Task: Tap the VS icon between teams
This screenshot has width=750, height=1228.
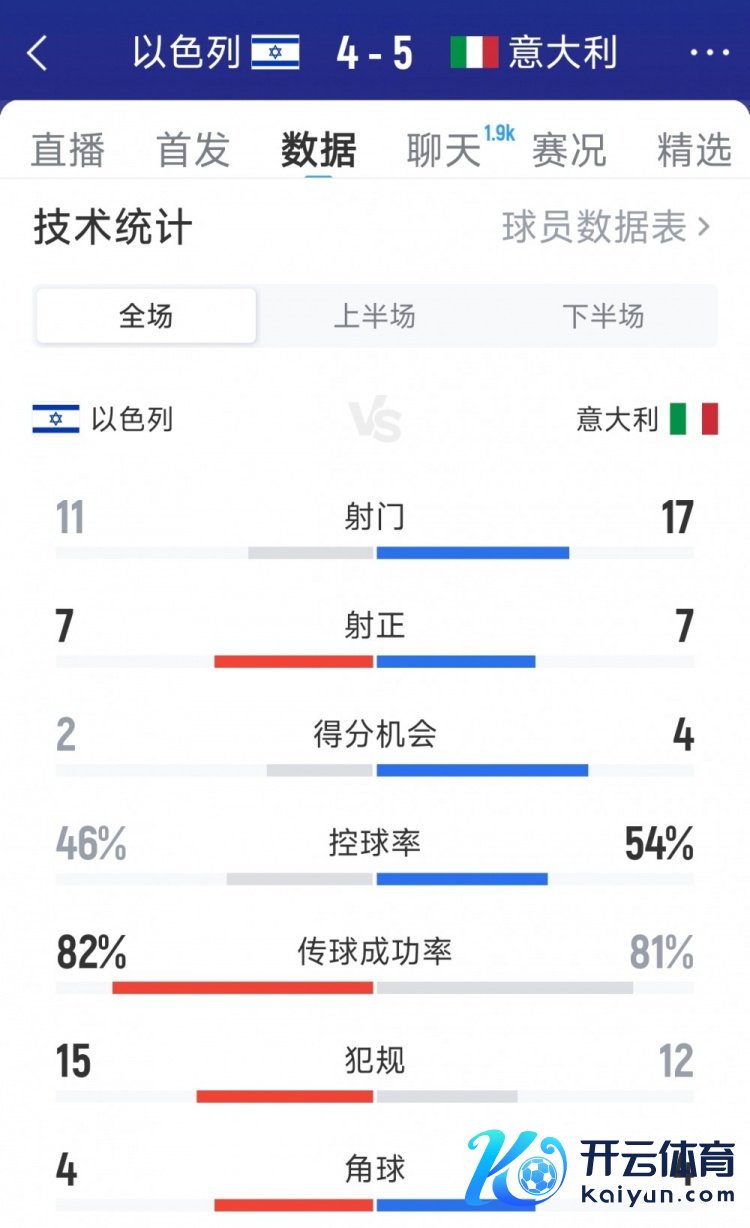Action: pos(375,420)
